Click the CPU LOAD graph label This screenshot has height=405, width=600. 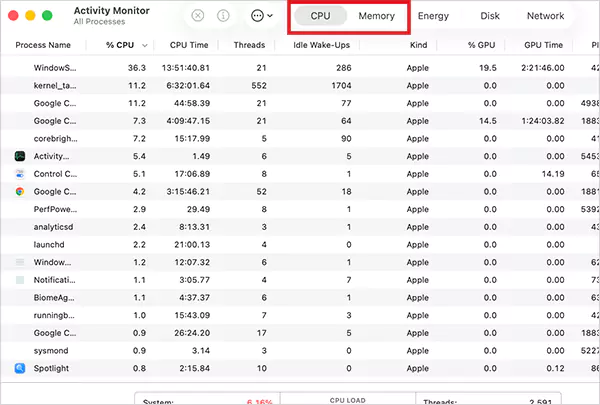(x=347, y=400)
